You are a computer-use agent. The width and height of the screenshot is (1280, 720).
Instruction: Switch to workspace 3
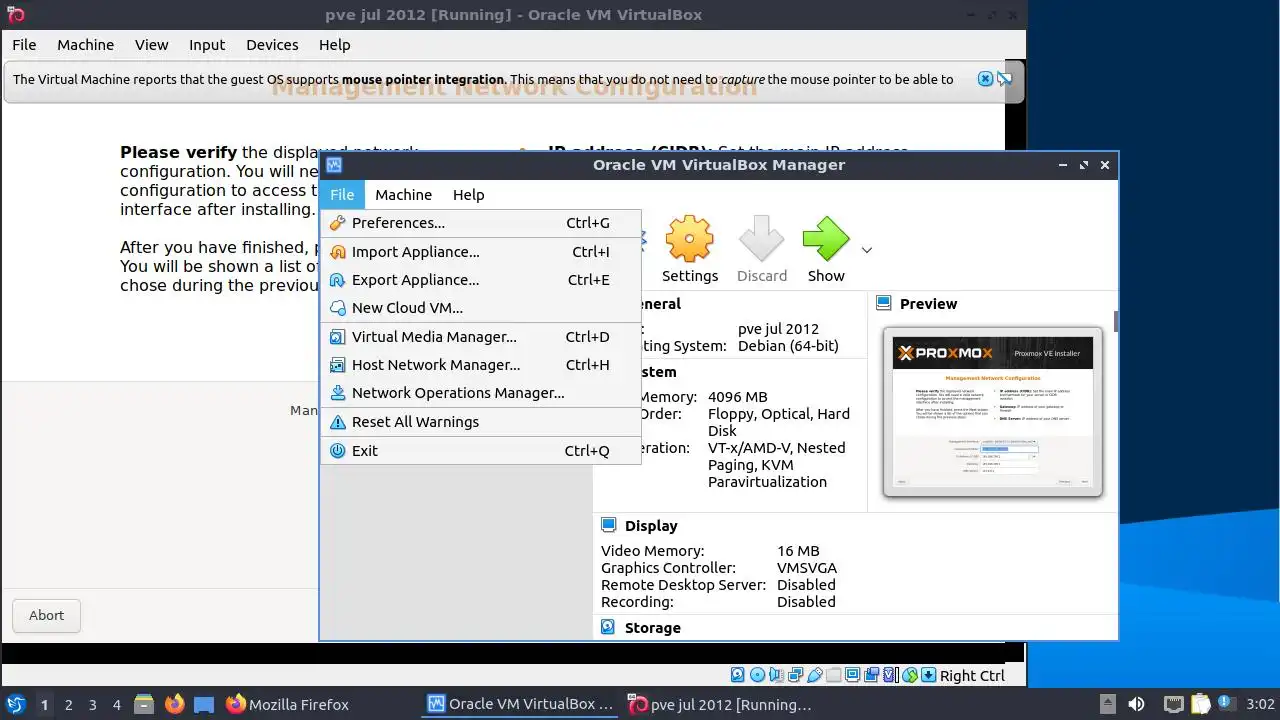tap(92, 704)
